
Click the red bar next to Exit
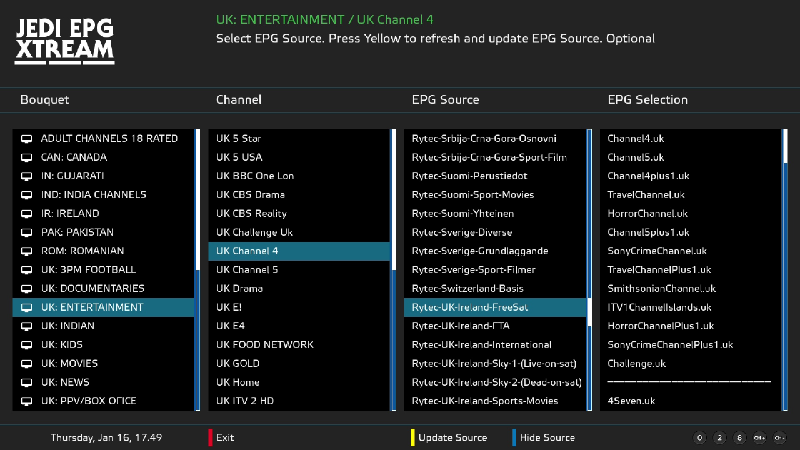tap(210, 438)
